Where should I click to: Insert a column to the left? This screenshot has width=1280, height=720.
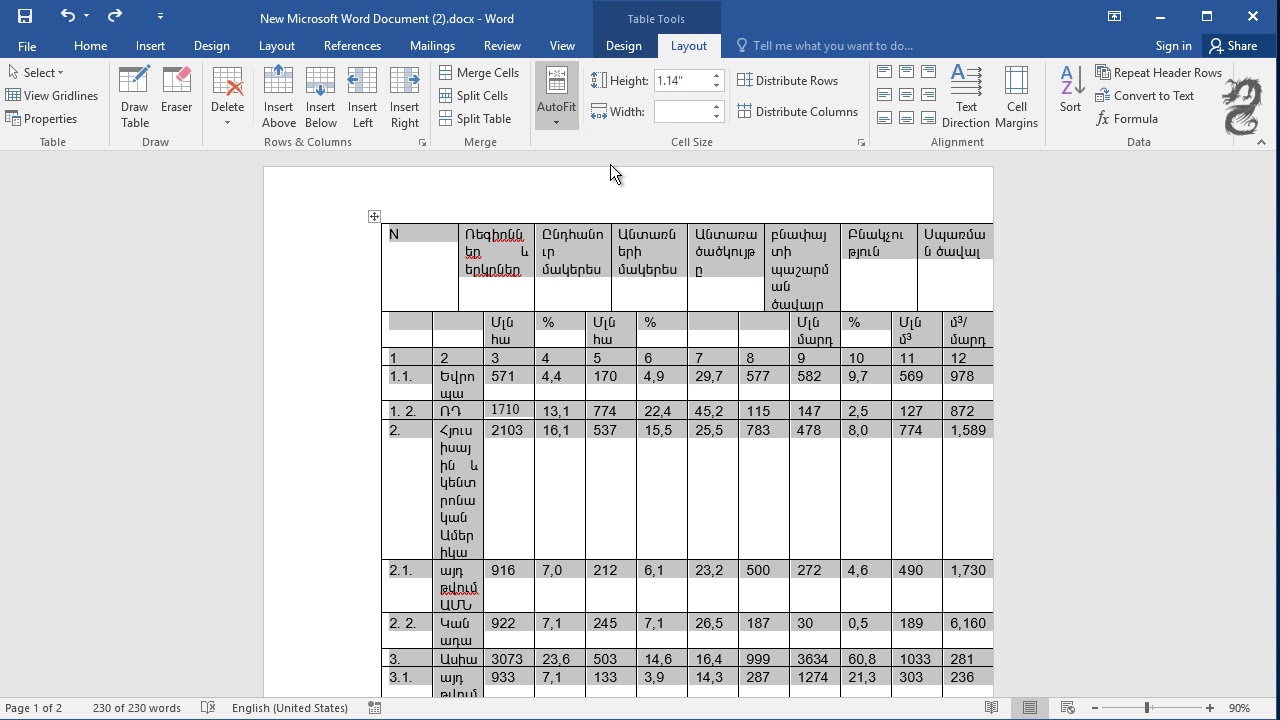point(362,97)
